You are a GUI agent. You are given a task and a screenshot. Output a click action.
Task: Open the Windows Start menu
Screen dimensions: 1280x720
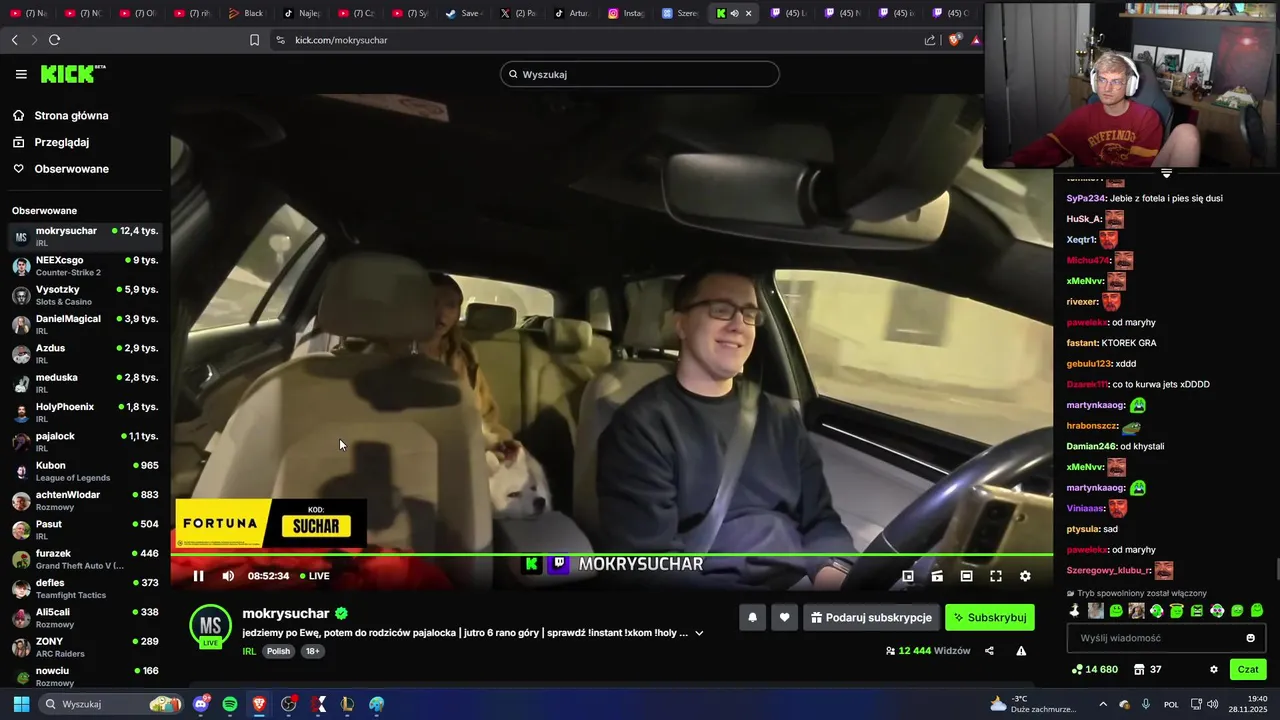(21, 704)
